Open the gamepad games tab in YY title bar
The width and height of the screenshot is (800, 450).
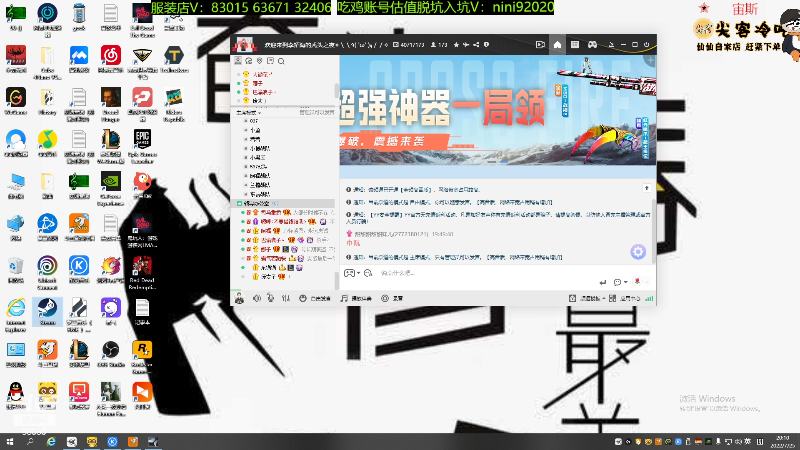[592, 45]
